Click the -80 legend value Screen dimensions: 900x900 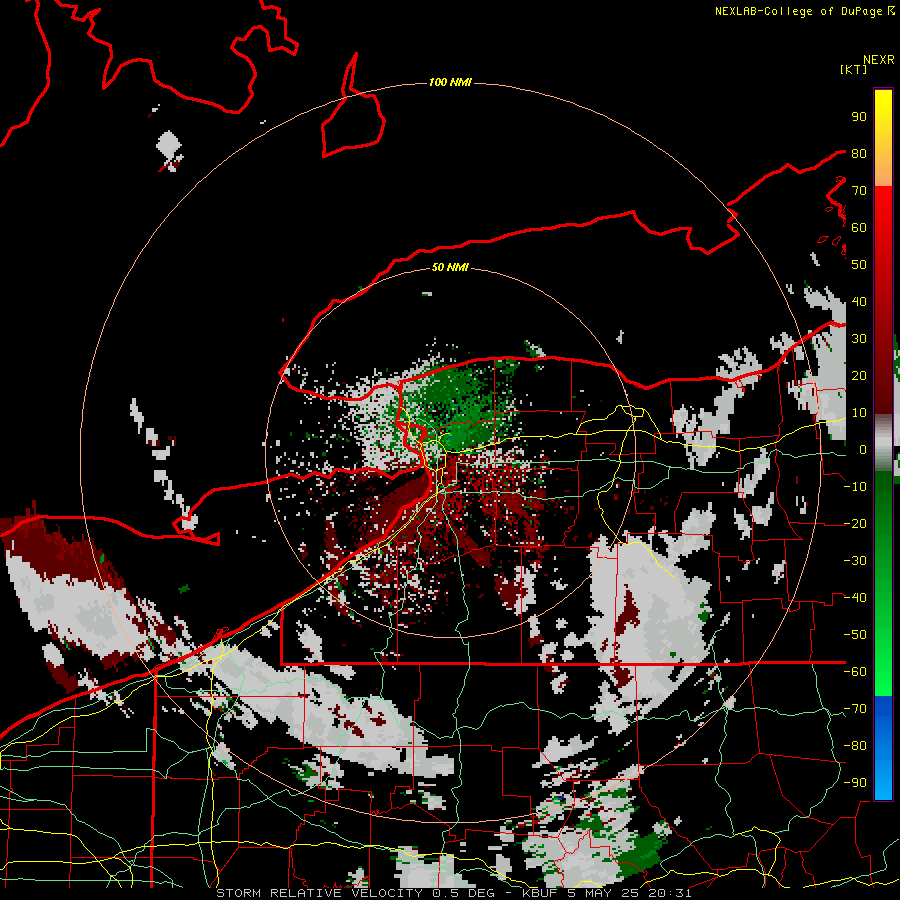855,746
